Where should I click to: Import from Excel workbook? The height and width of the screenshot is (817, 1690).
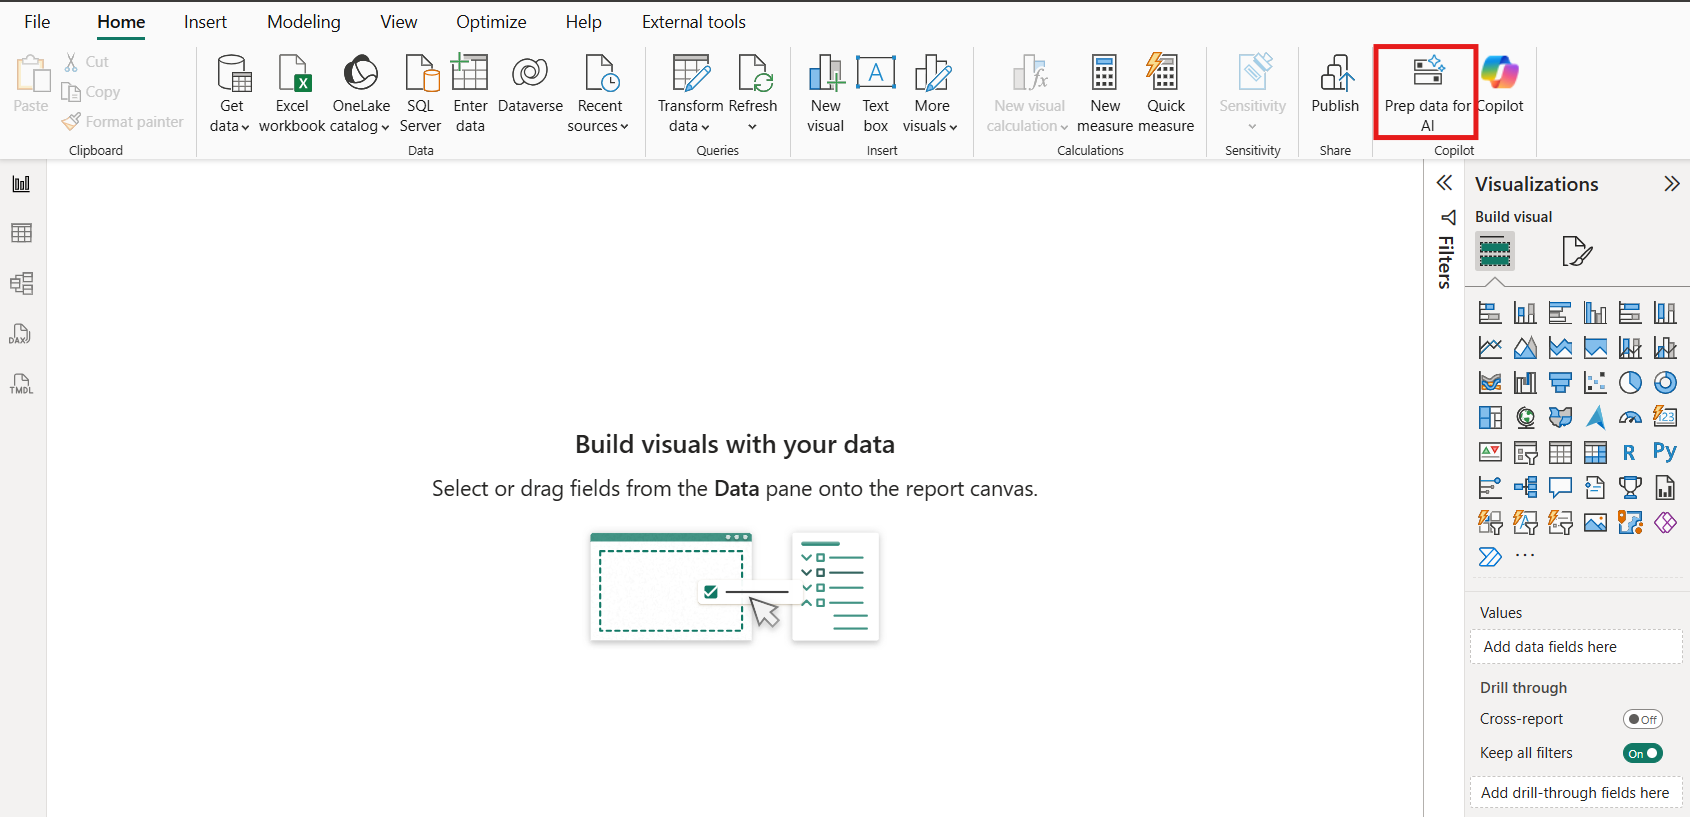292,92
